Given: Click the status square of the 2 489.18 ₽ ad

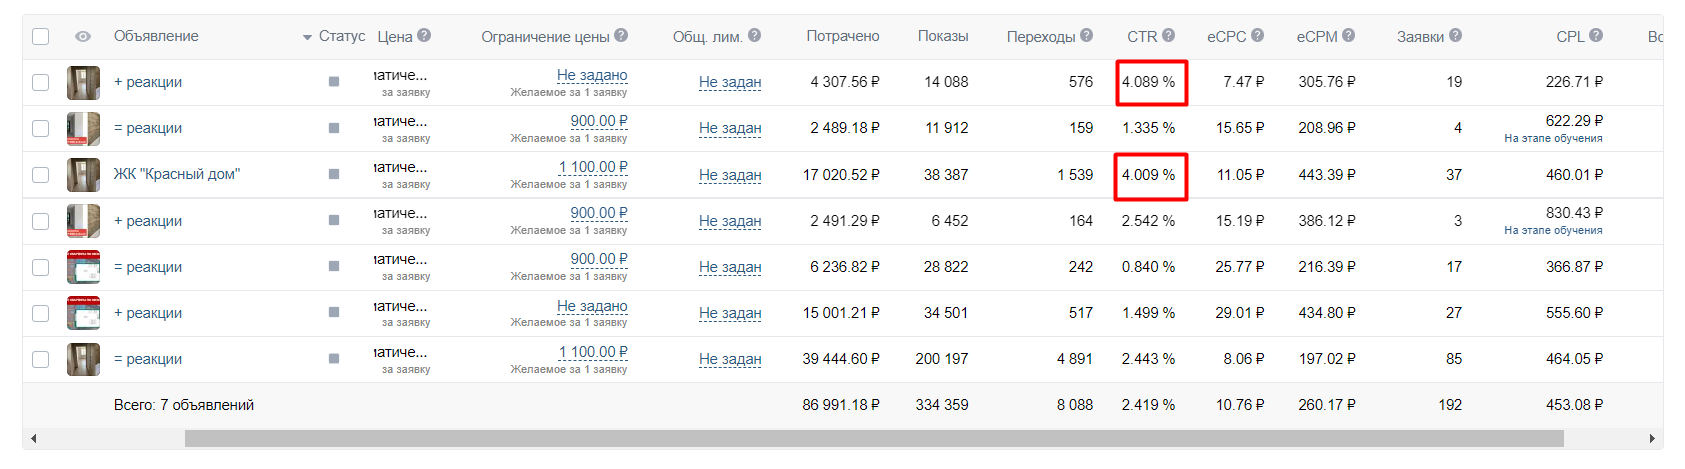Looking at the screenshot, I should click(334, 128).
